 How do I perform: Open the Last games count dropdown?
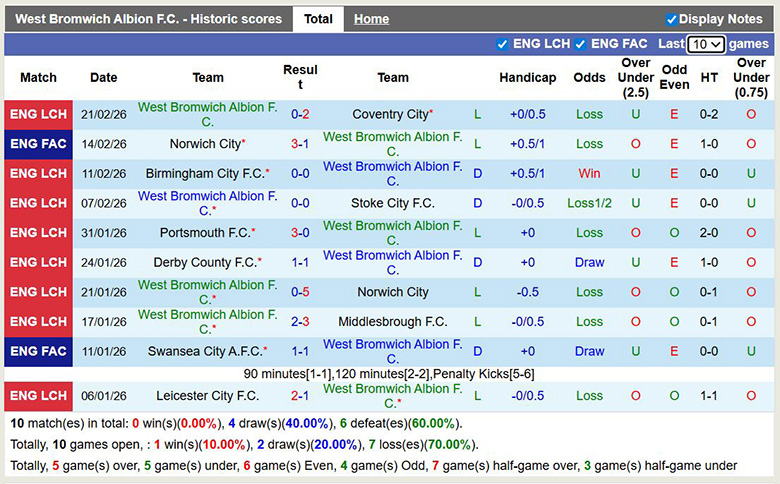706,45
